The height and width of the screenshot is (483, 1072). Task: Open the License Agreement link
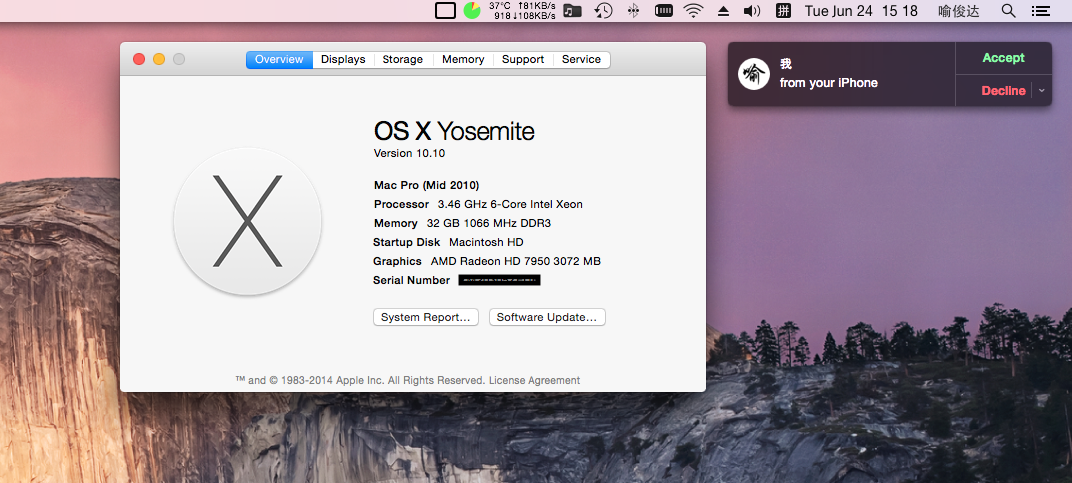535,380
